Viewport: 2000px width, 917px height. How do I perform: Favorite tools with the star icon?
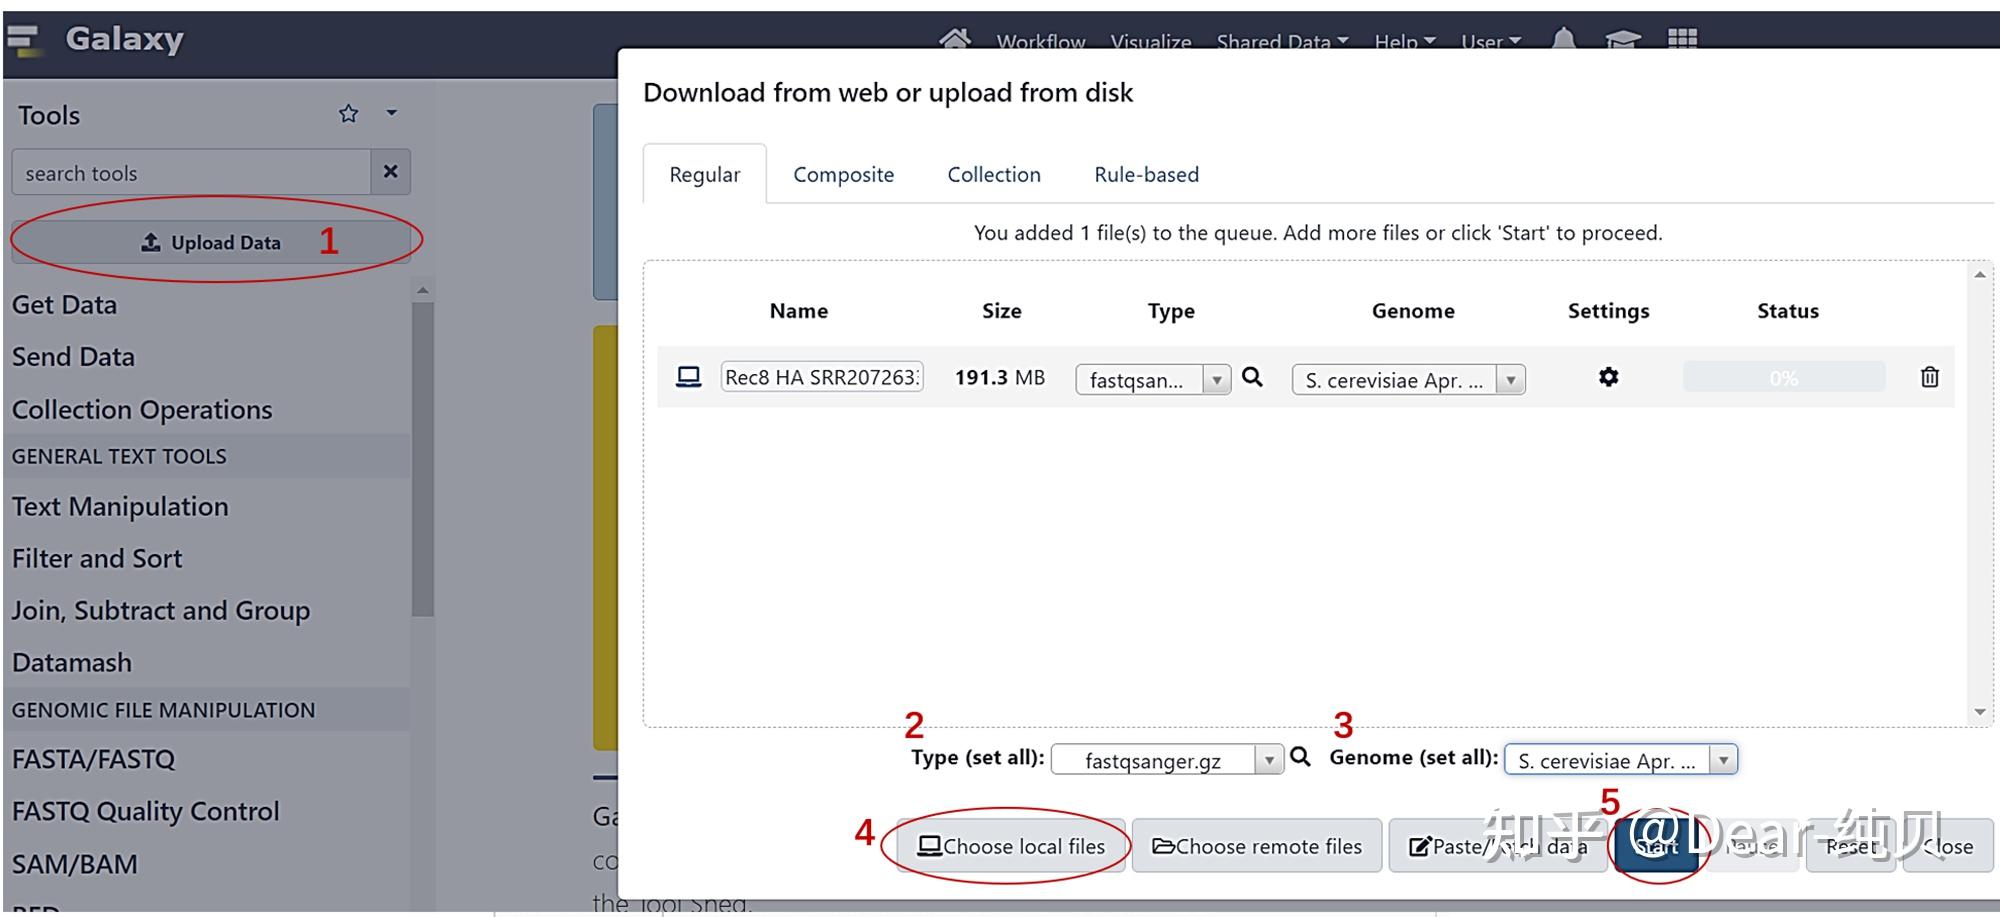pos(348,114)
